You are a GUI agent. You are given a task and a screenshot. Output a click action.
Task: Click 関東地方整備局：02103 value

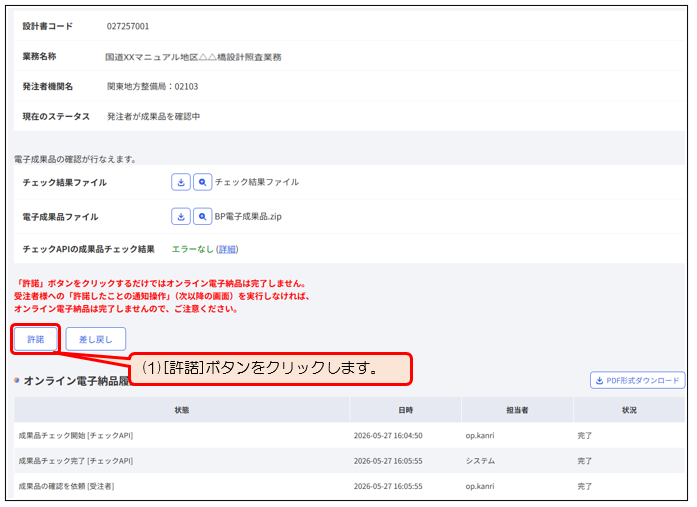pos(152,86)
